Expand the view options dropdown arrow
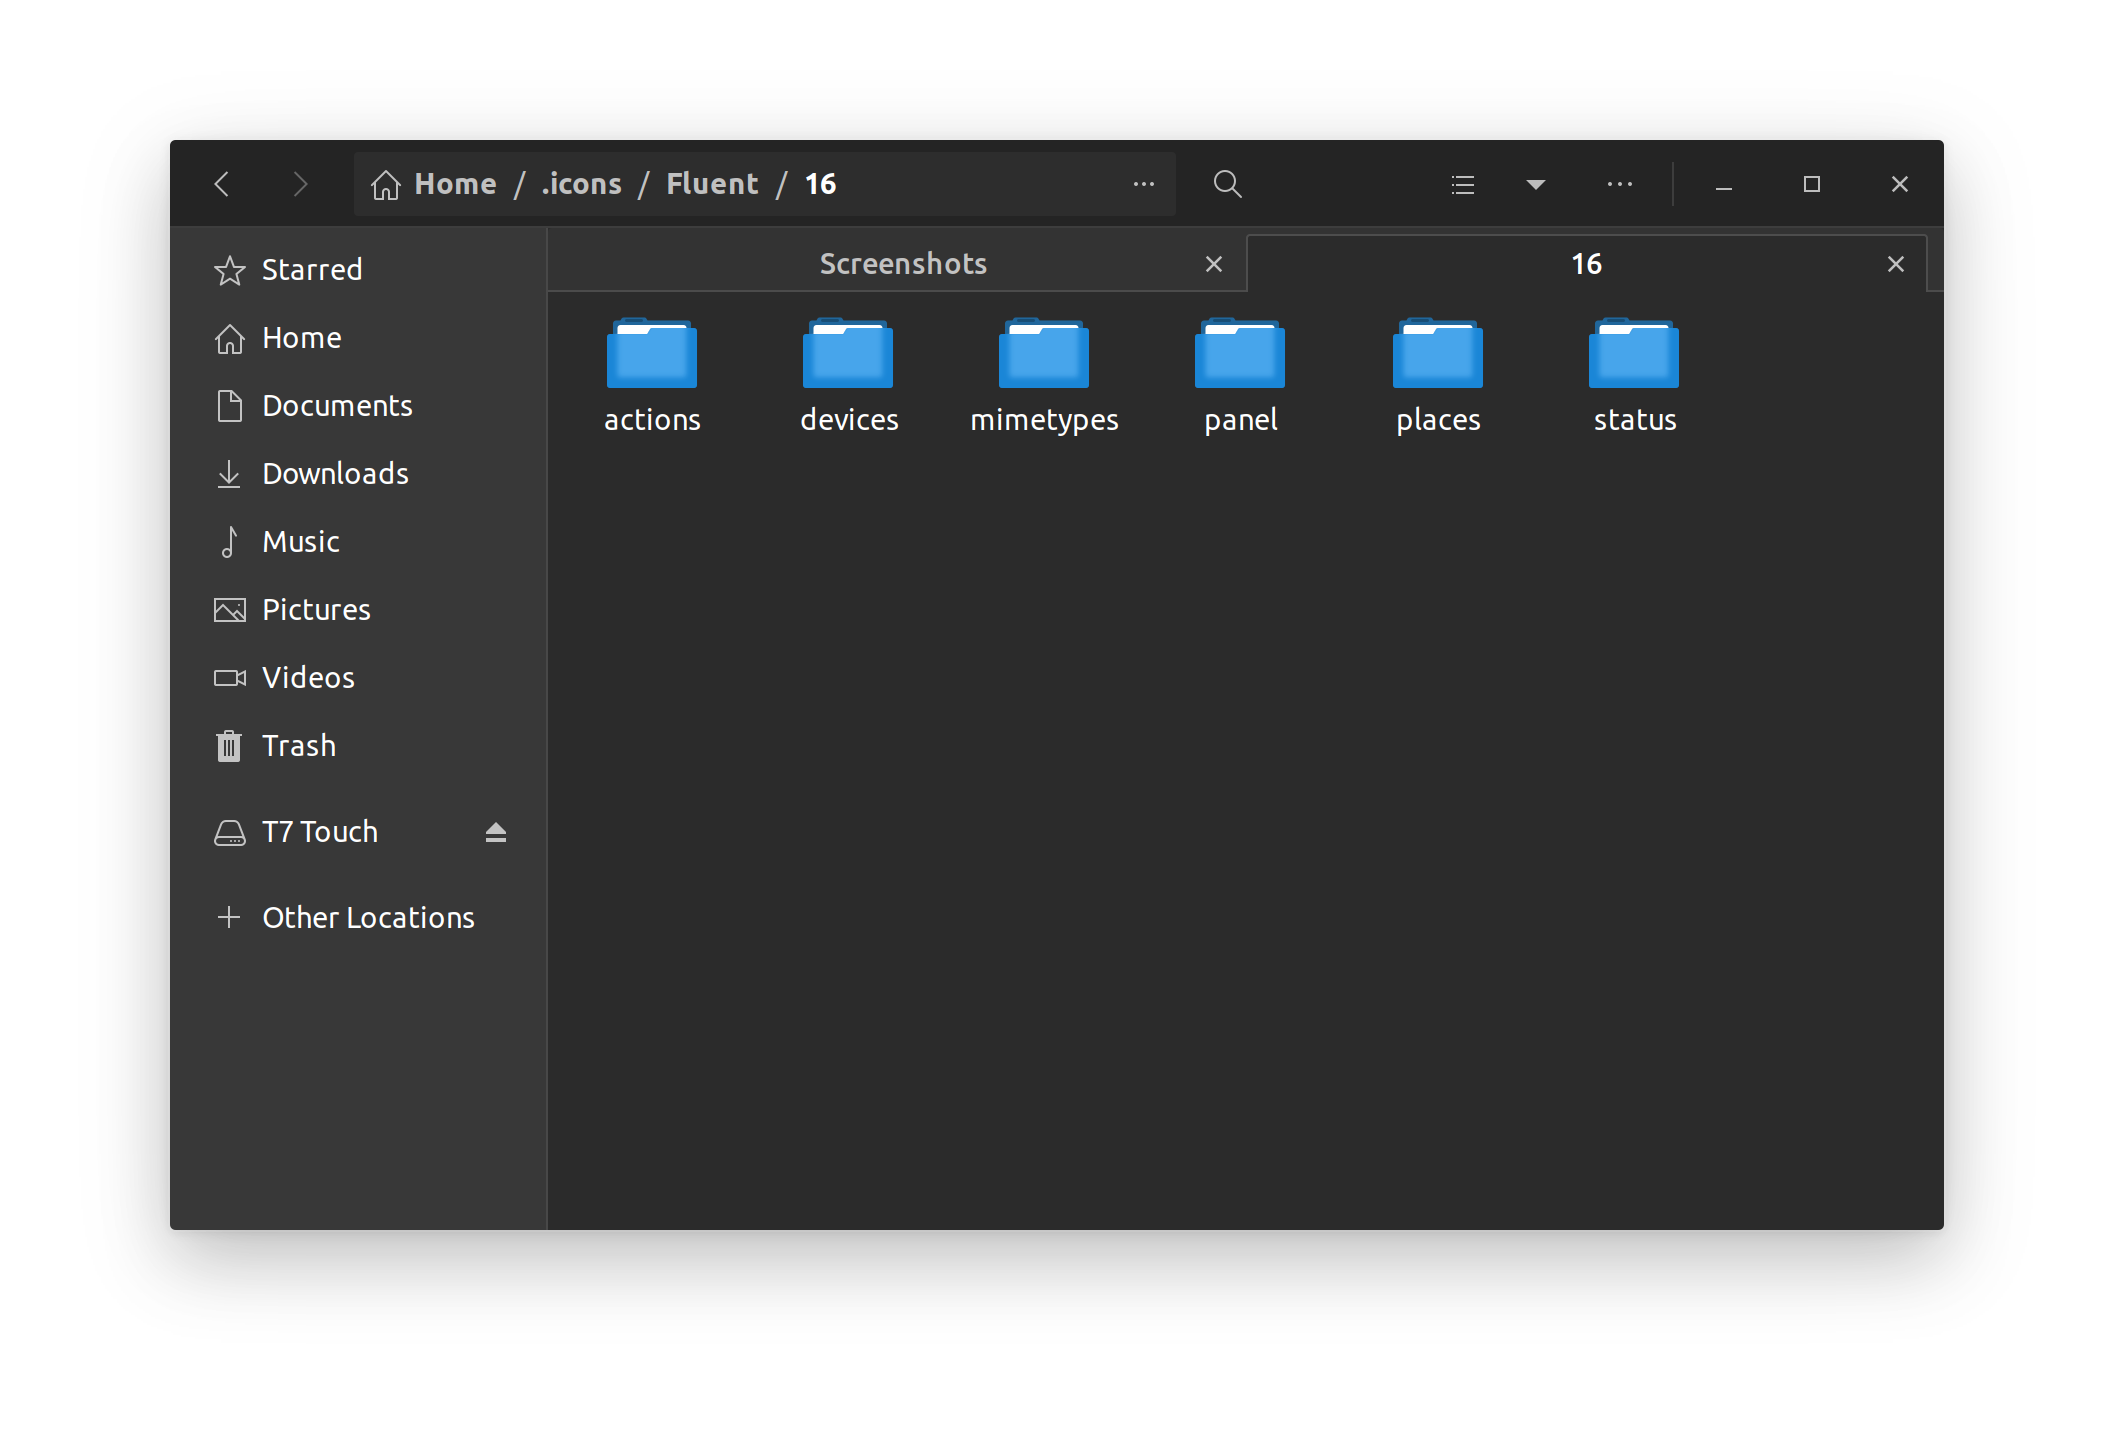Image resolution: width=2114 pixels, height=1430 pixels. pyautogui.click(x=1536, y=184)
